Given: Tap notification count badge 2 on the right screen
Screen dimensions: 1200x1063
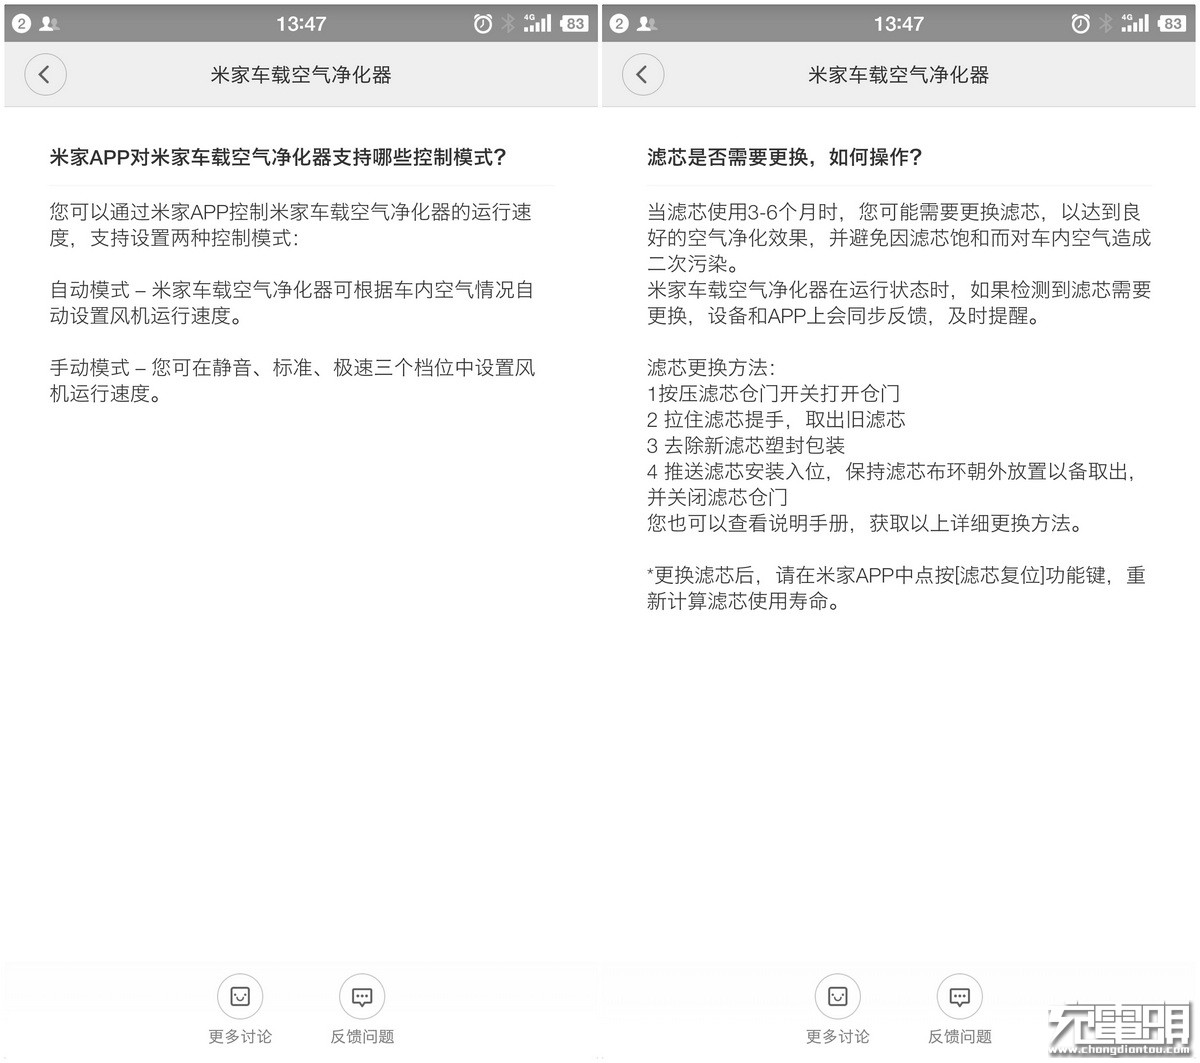Looking at the screenshot, I should 618,24.
